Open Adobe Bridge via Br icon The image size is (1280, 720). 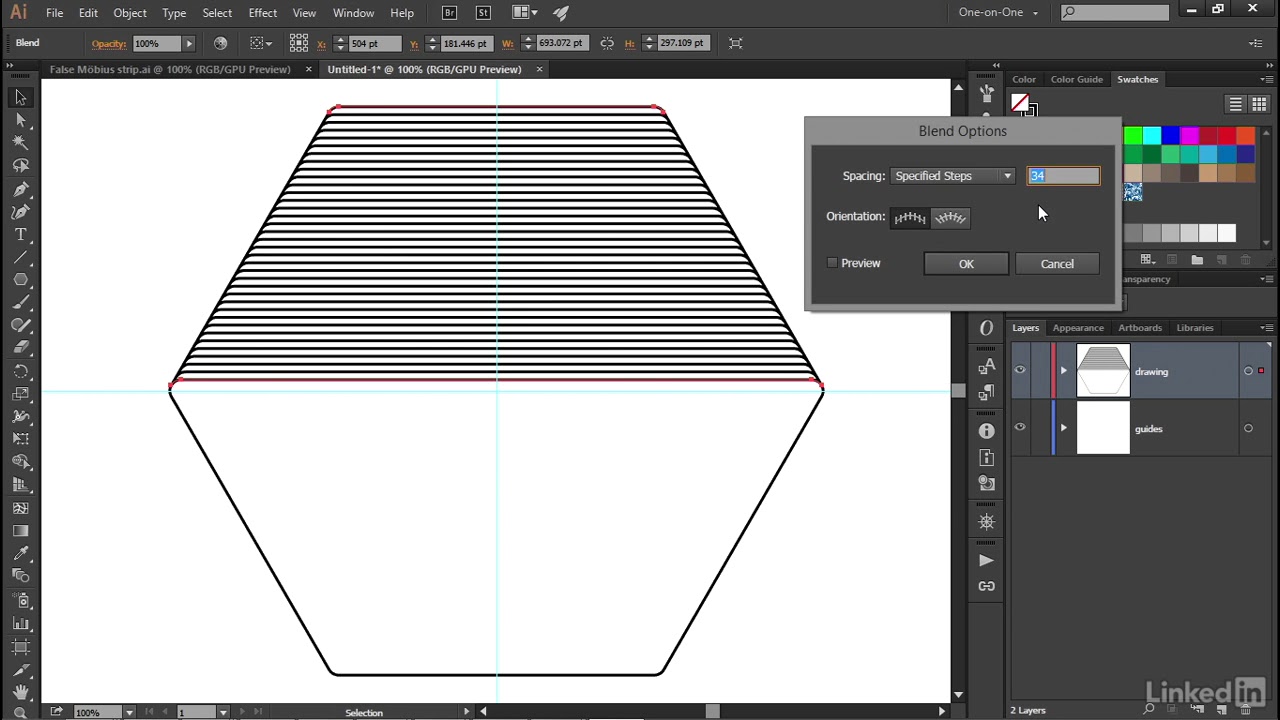coord(449,12)
